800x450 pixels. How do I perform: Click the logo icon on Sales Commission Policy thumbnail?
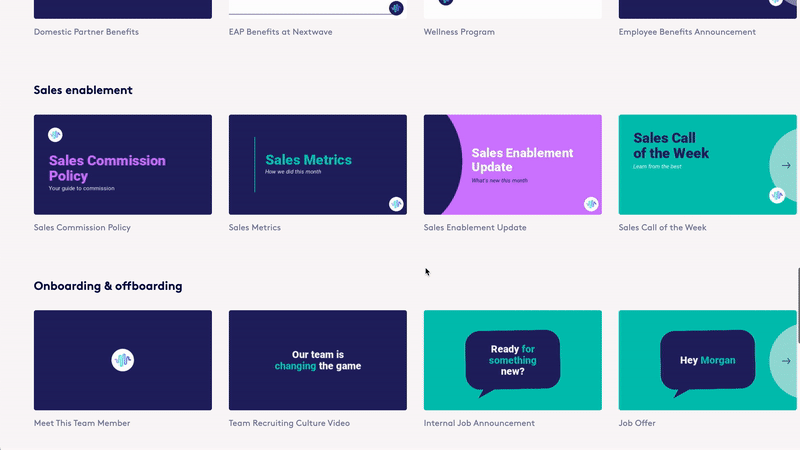tap(55, 135)
